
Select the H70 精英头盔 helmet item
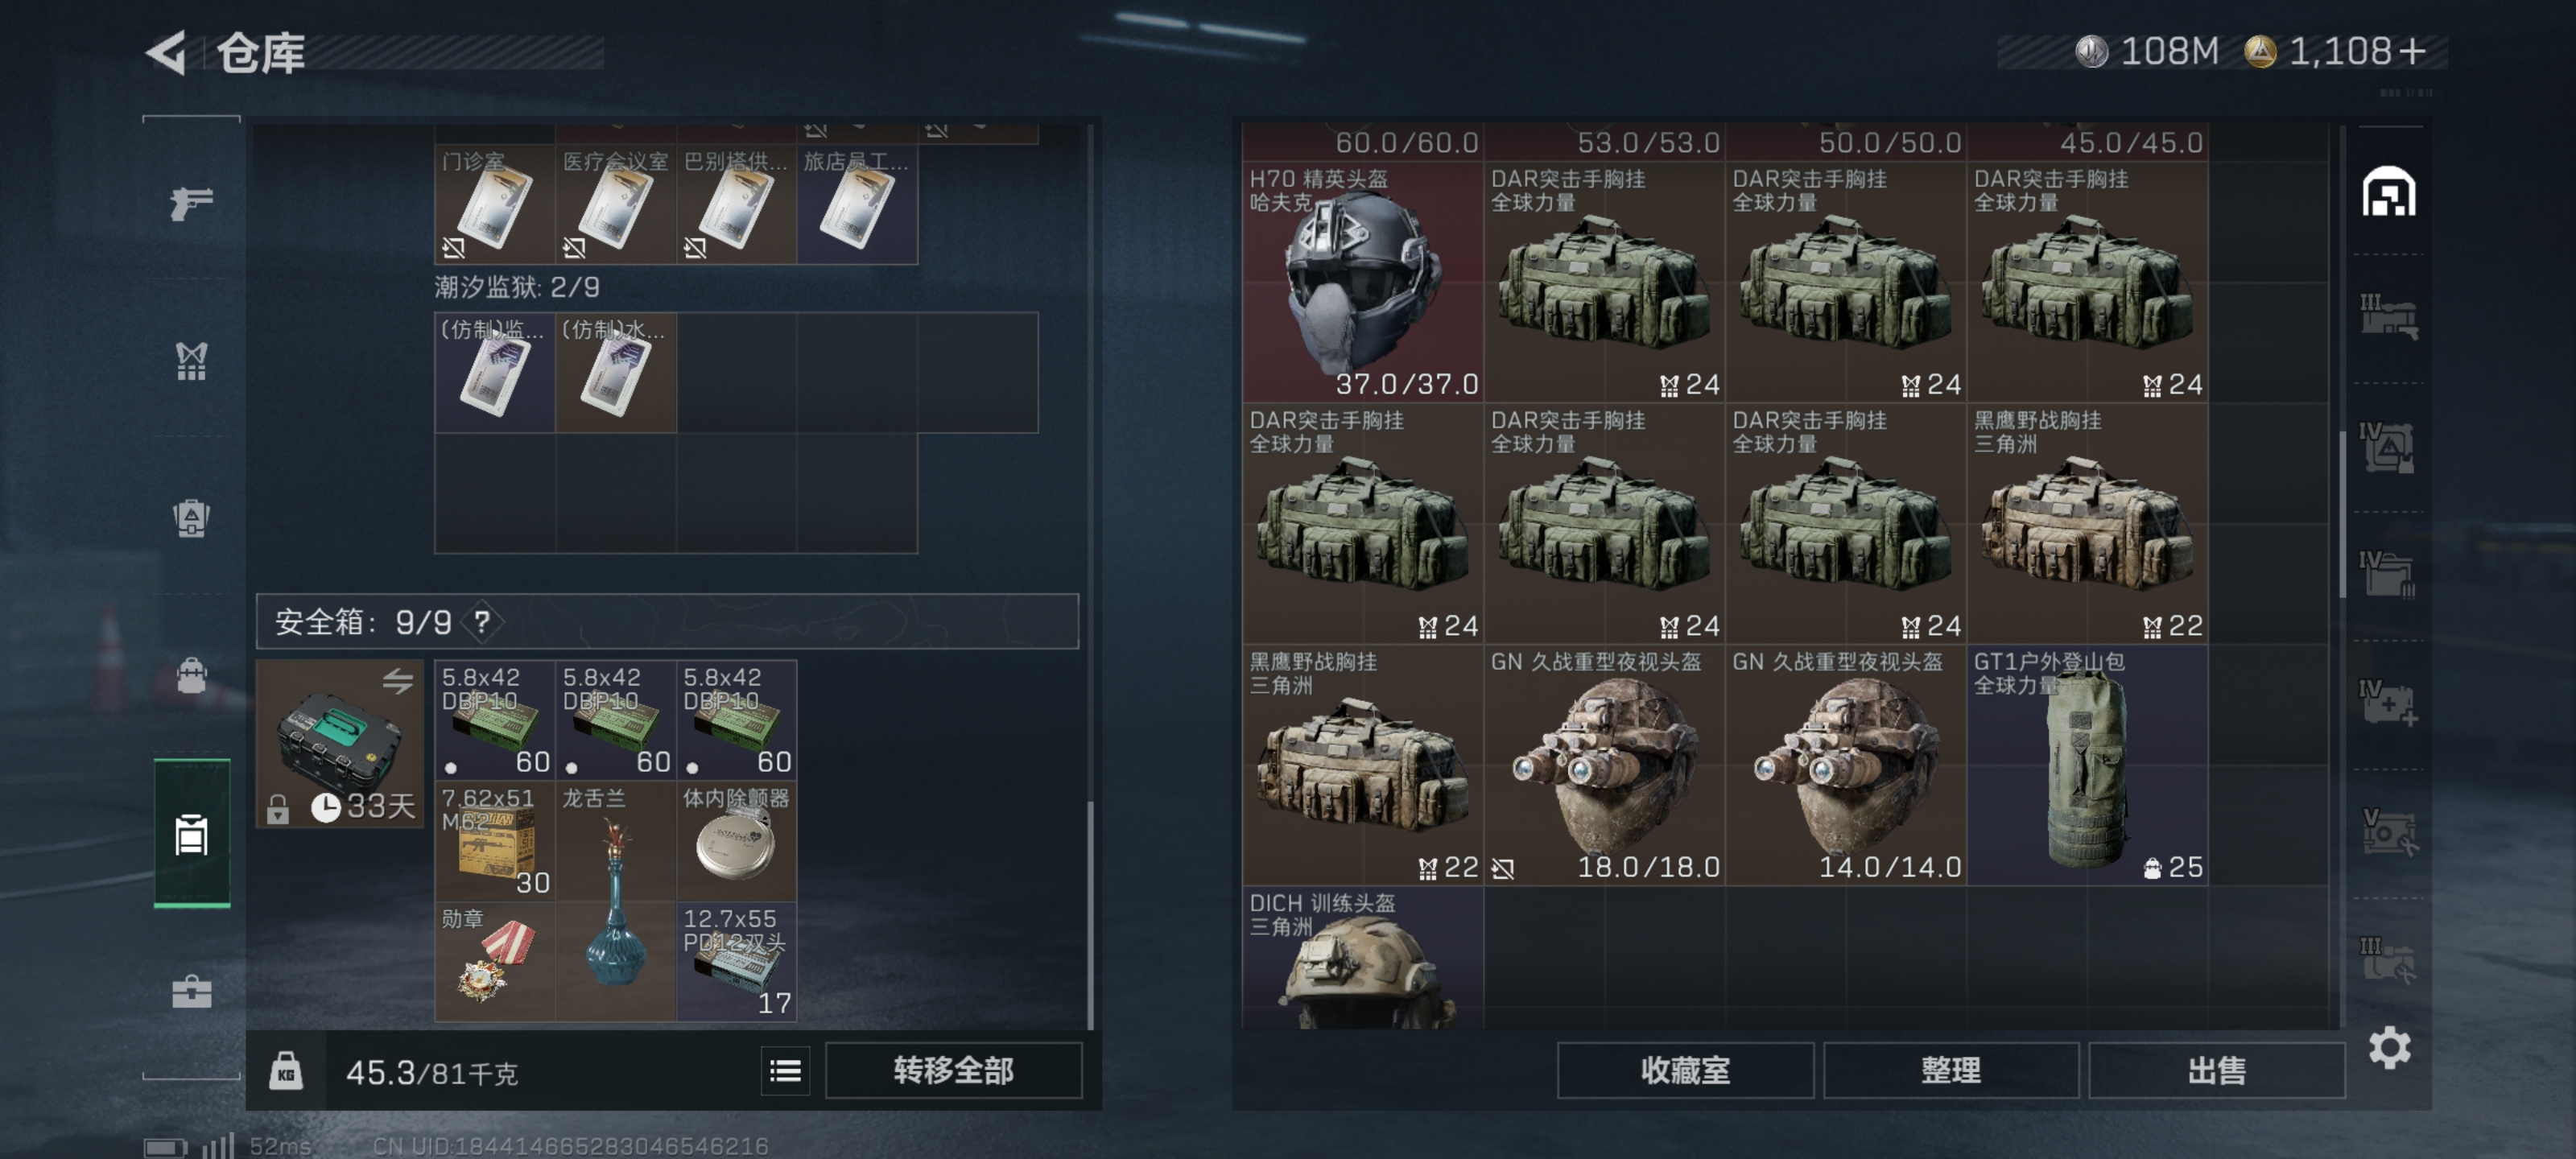click(1362, 282)
